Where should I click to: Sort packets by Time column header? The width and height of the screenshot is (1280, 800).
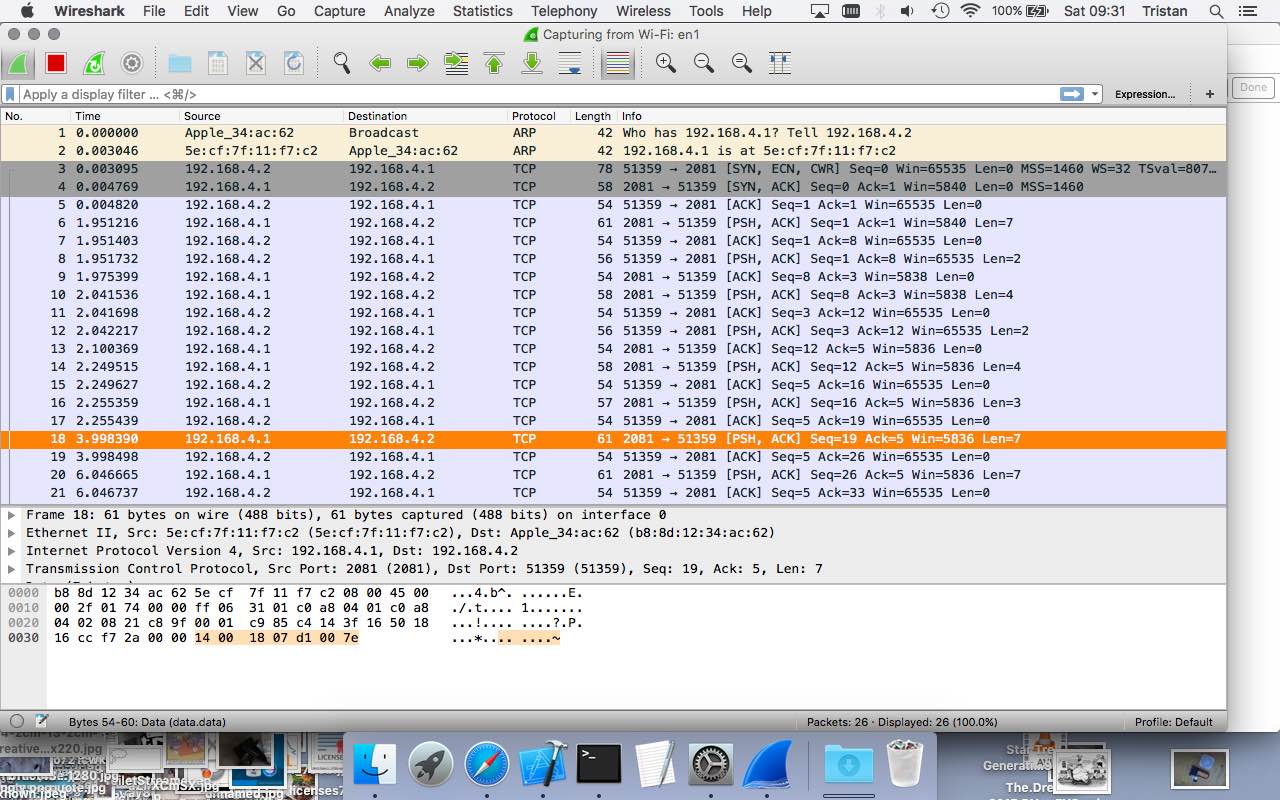pyautogui.click(x=126, y=116)
